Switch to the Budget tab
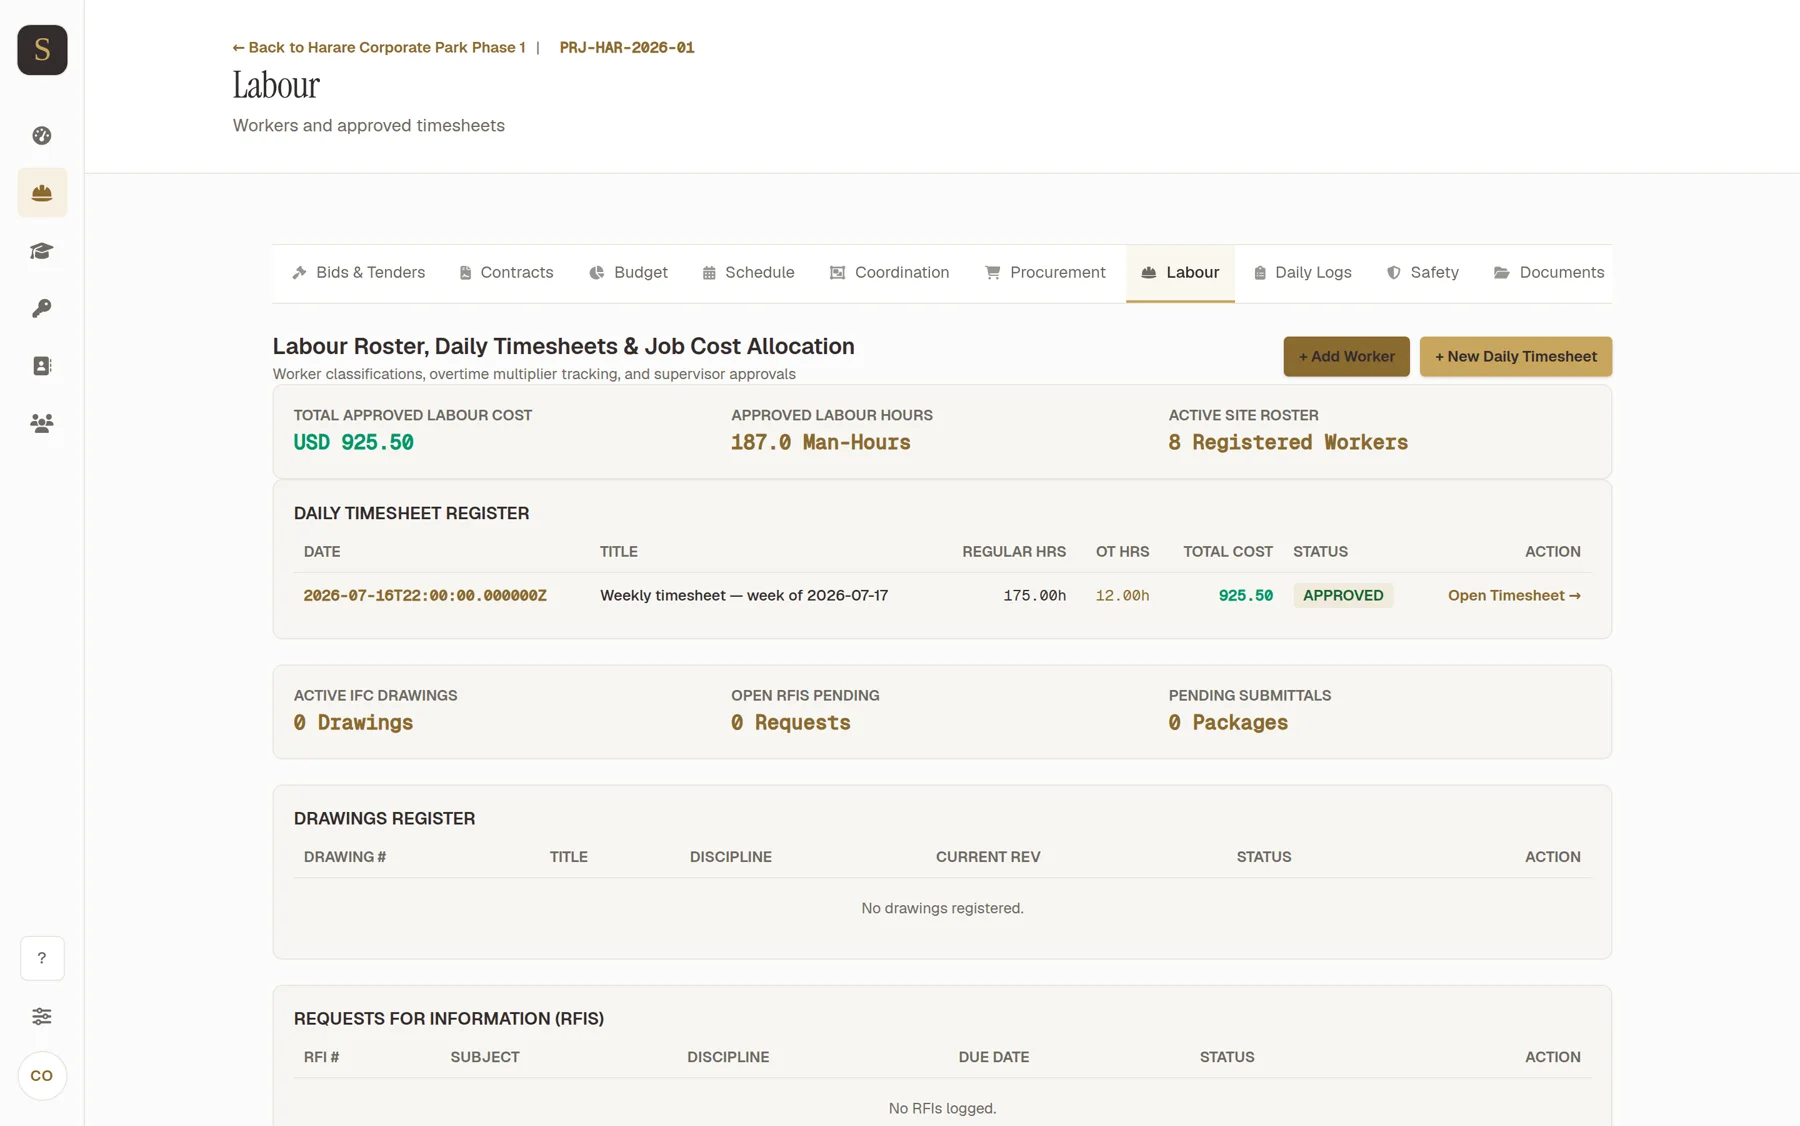The width and height of the screenshot is (1800, 1126). [628, 273]
